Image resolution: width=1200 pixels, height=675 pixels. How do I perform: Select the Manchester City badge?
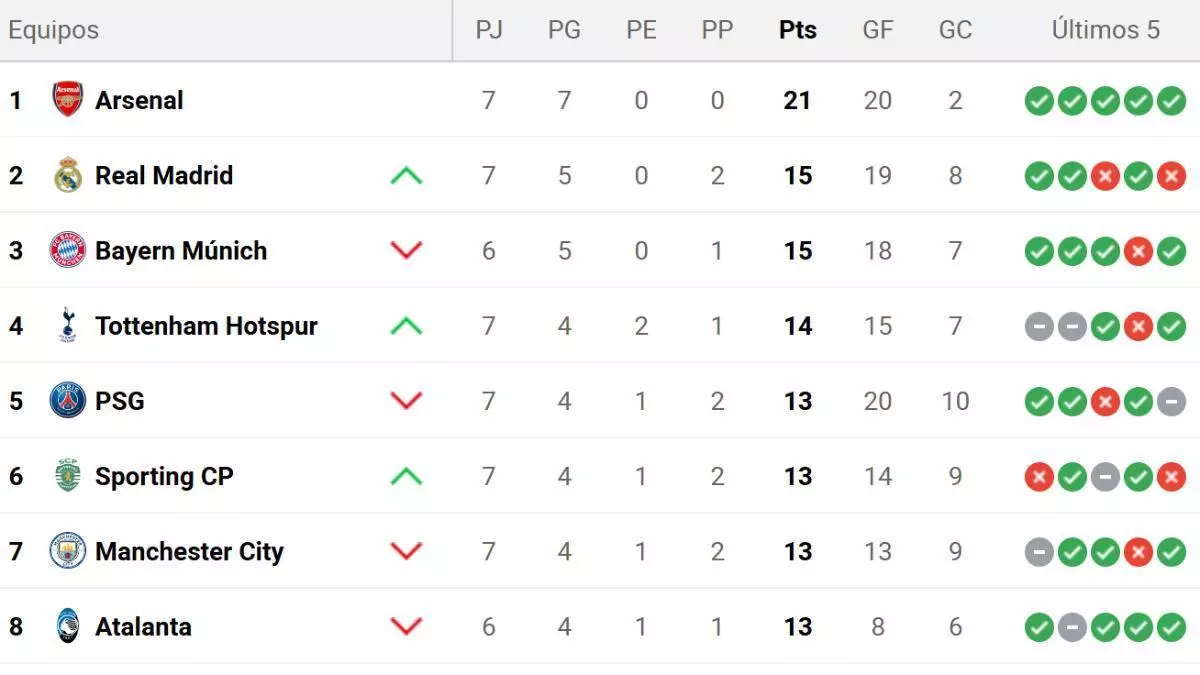[68, 551]
